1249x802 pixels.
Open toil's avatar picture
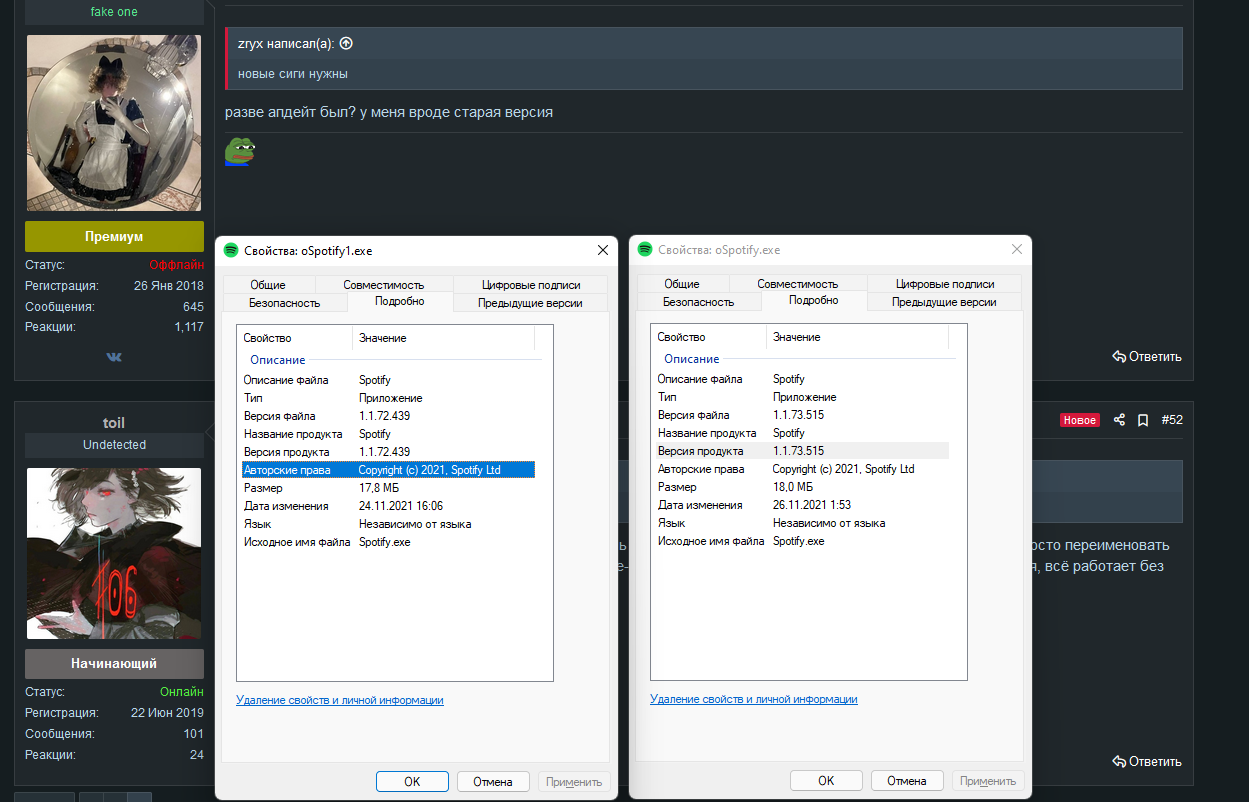click(114, 553)
